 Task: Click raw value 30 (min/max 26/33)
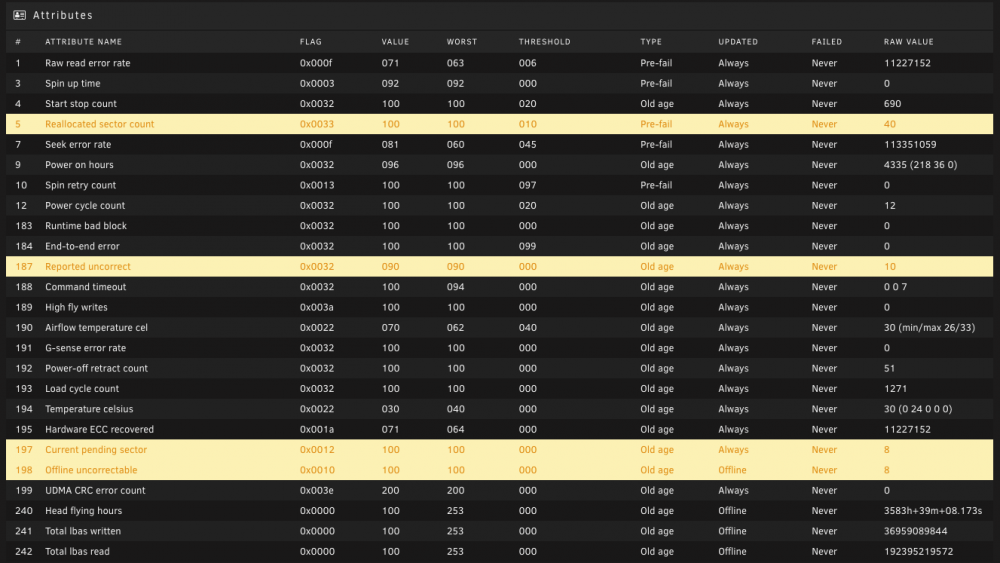coord(929,328)
